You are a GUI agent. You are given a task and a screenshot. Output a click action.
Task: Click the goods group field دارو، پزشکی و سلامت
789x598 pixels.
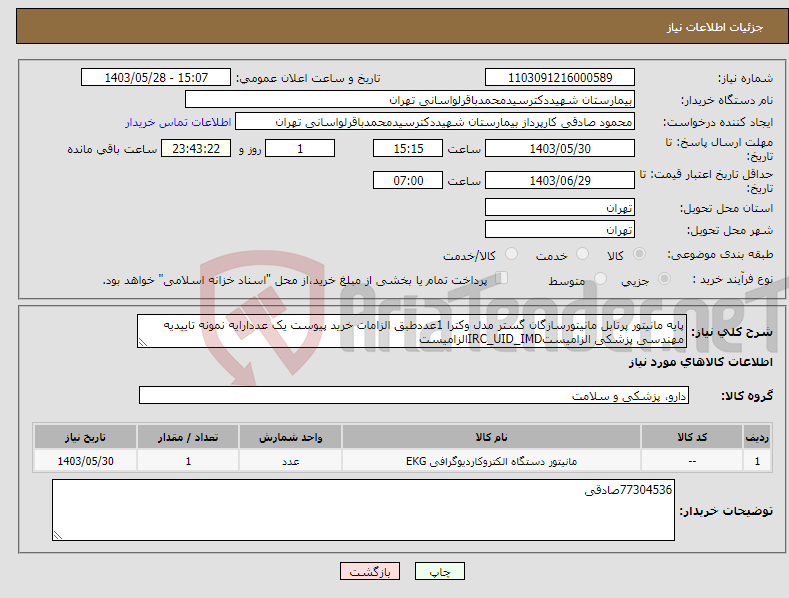click(x=414, y=396)
